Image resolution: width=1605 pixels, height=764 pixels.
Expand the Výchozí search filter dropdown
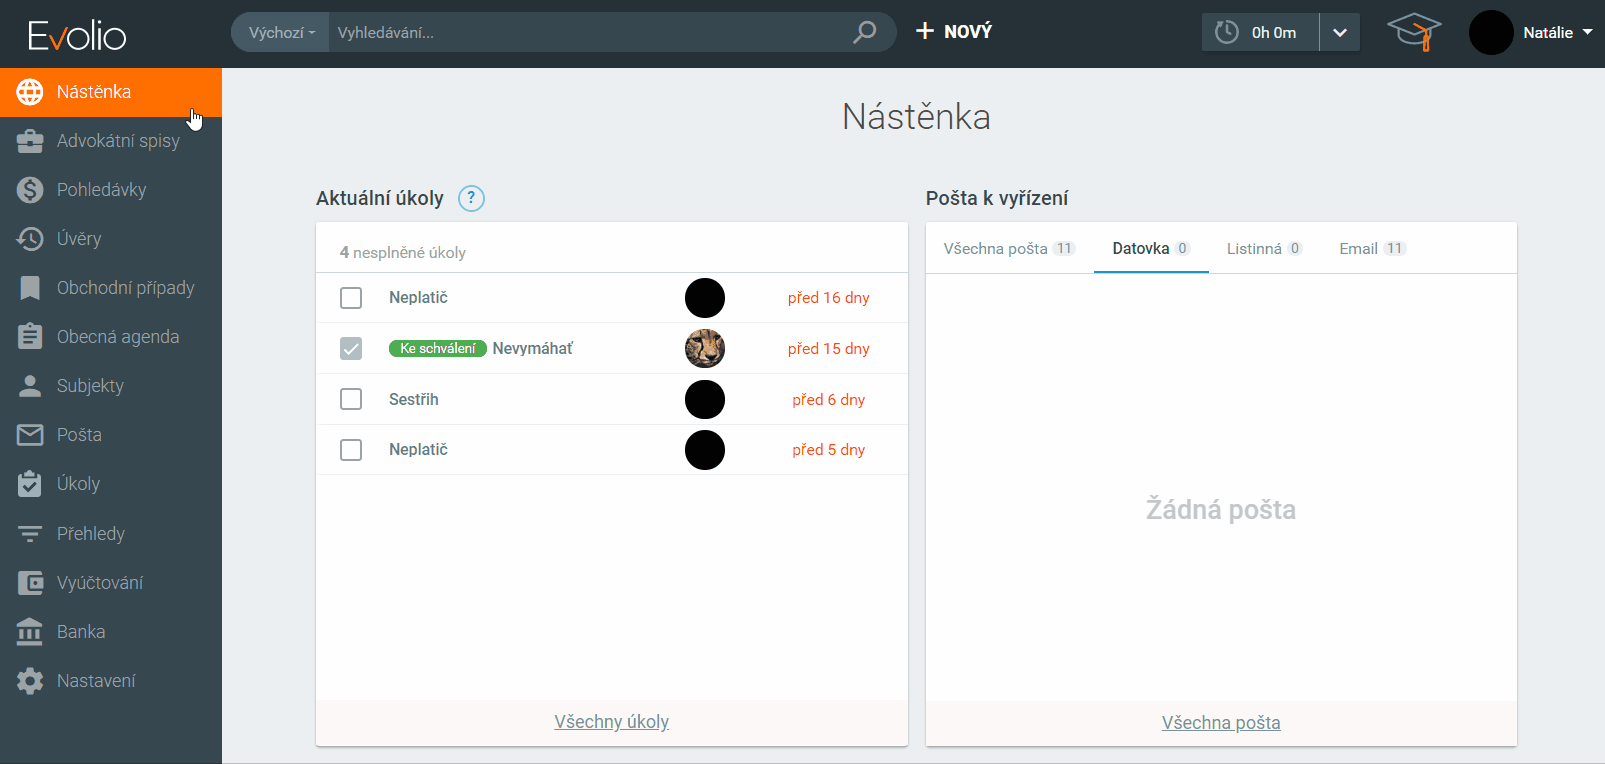click(x=281, y=32)
